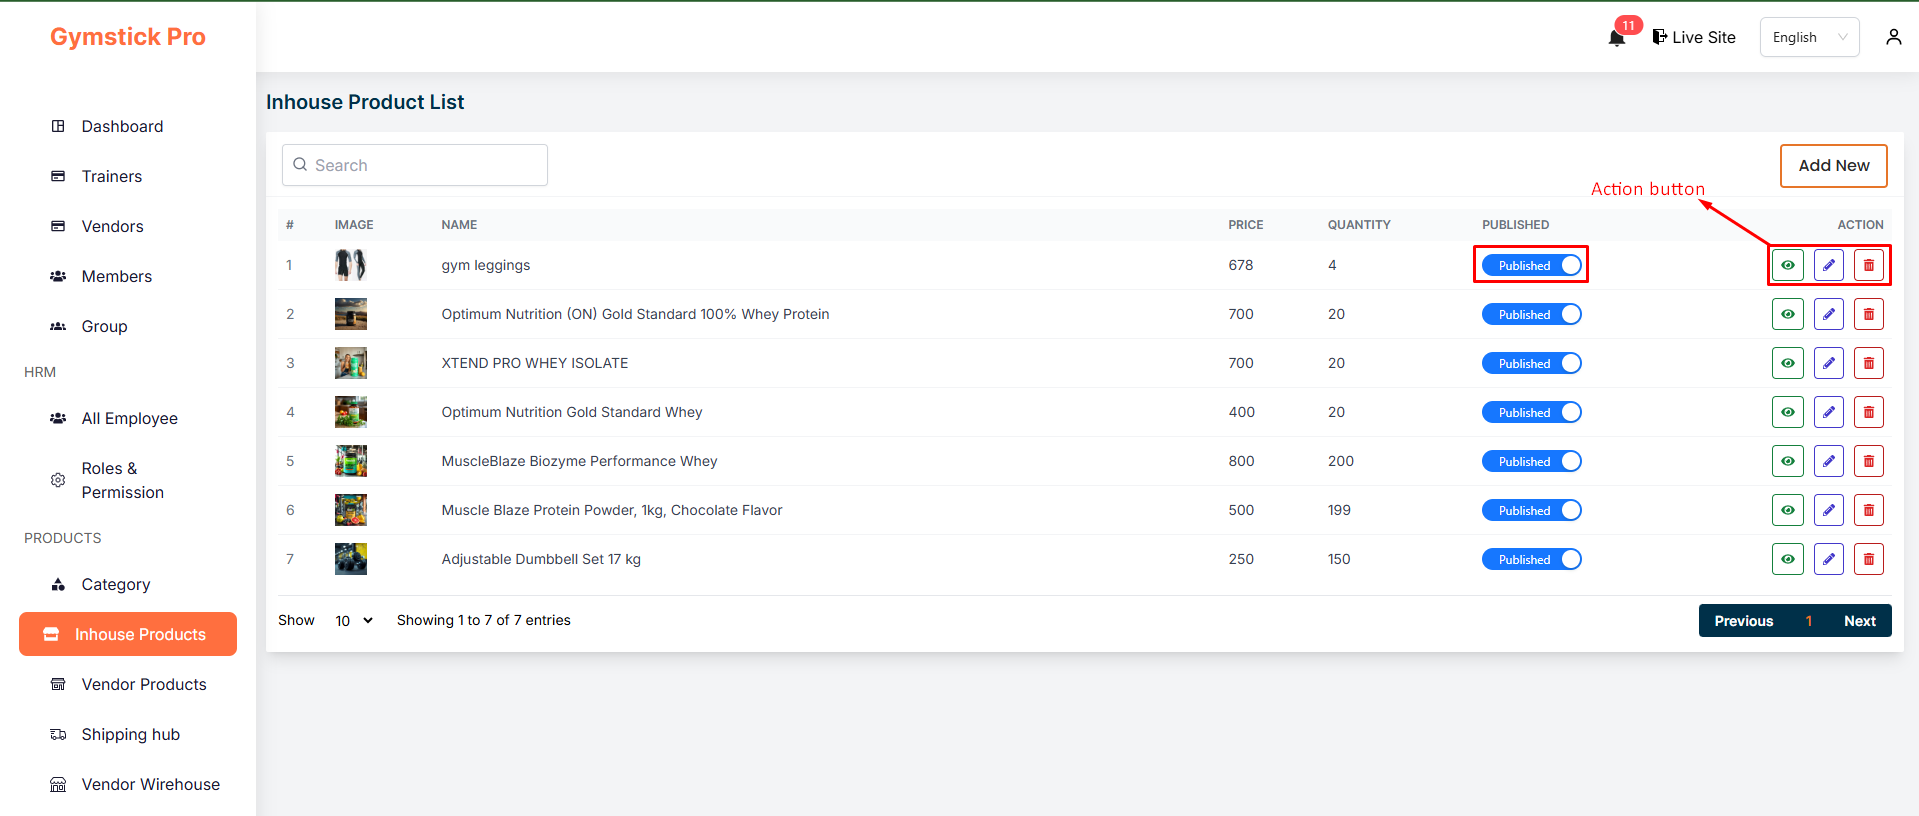Unpublish the XTEND PRO WHEY ISOLATE product

1531,363
